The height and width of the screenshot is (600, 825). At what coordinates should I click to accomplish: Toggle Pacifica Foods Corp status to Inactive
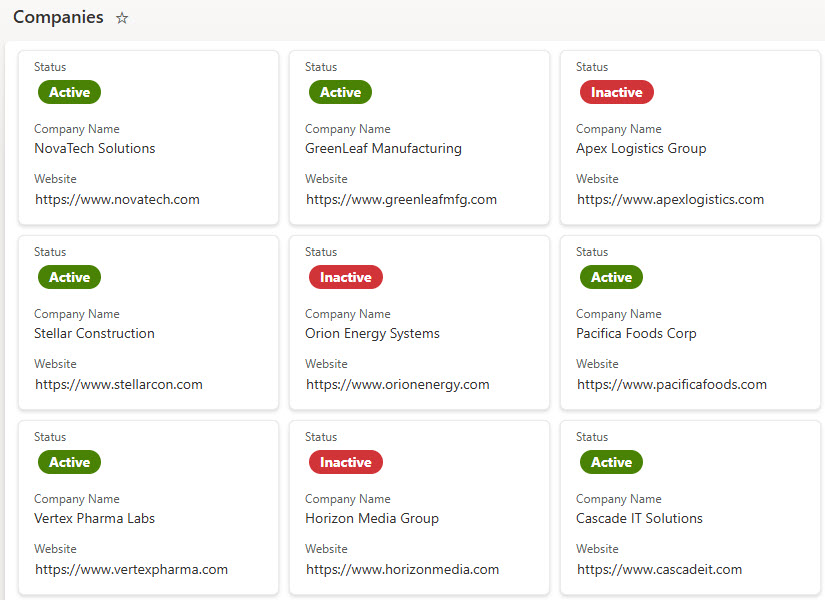pyautogui.click(x=611, y=277)
